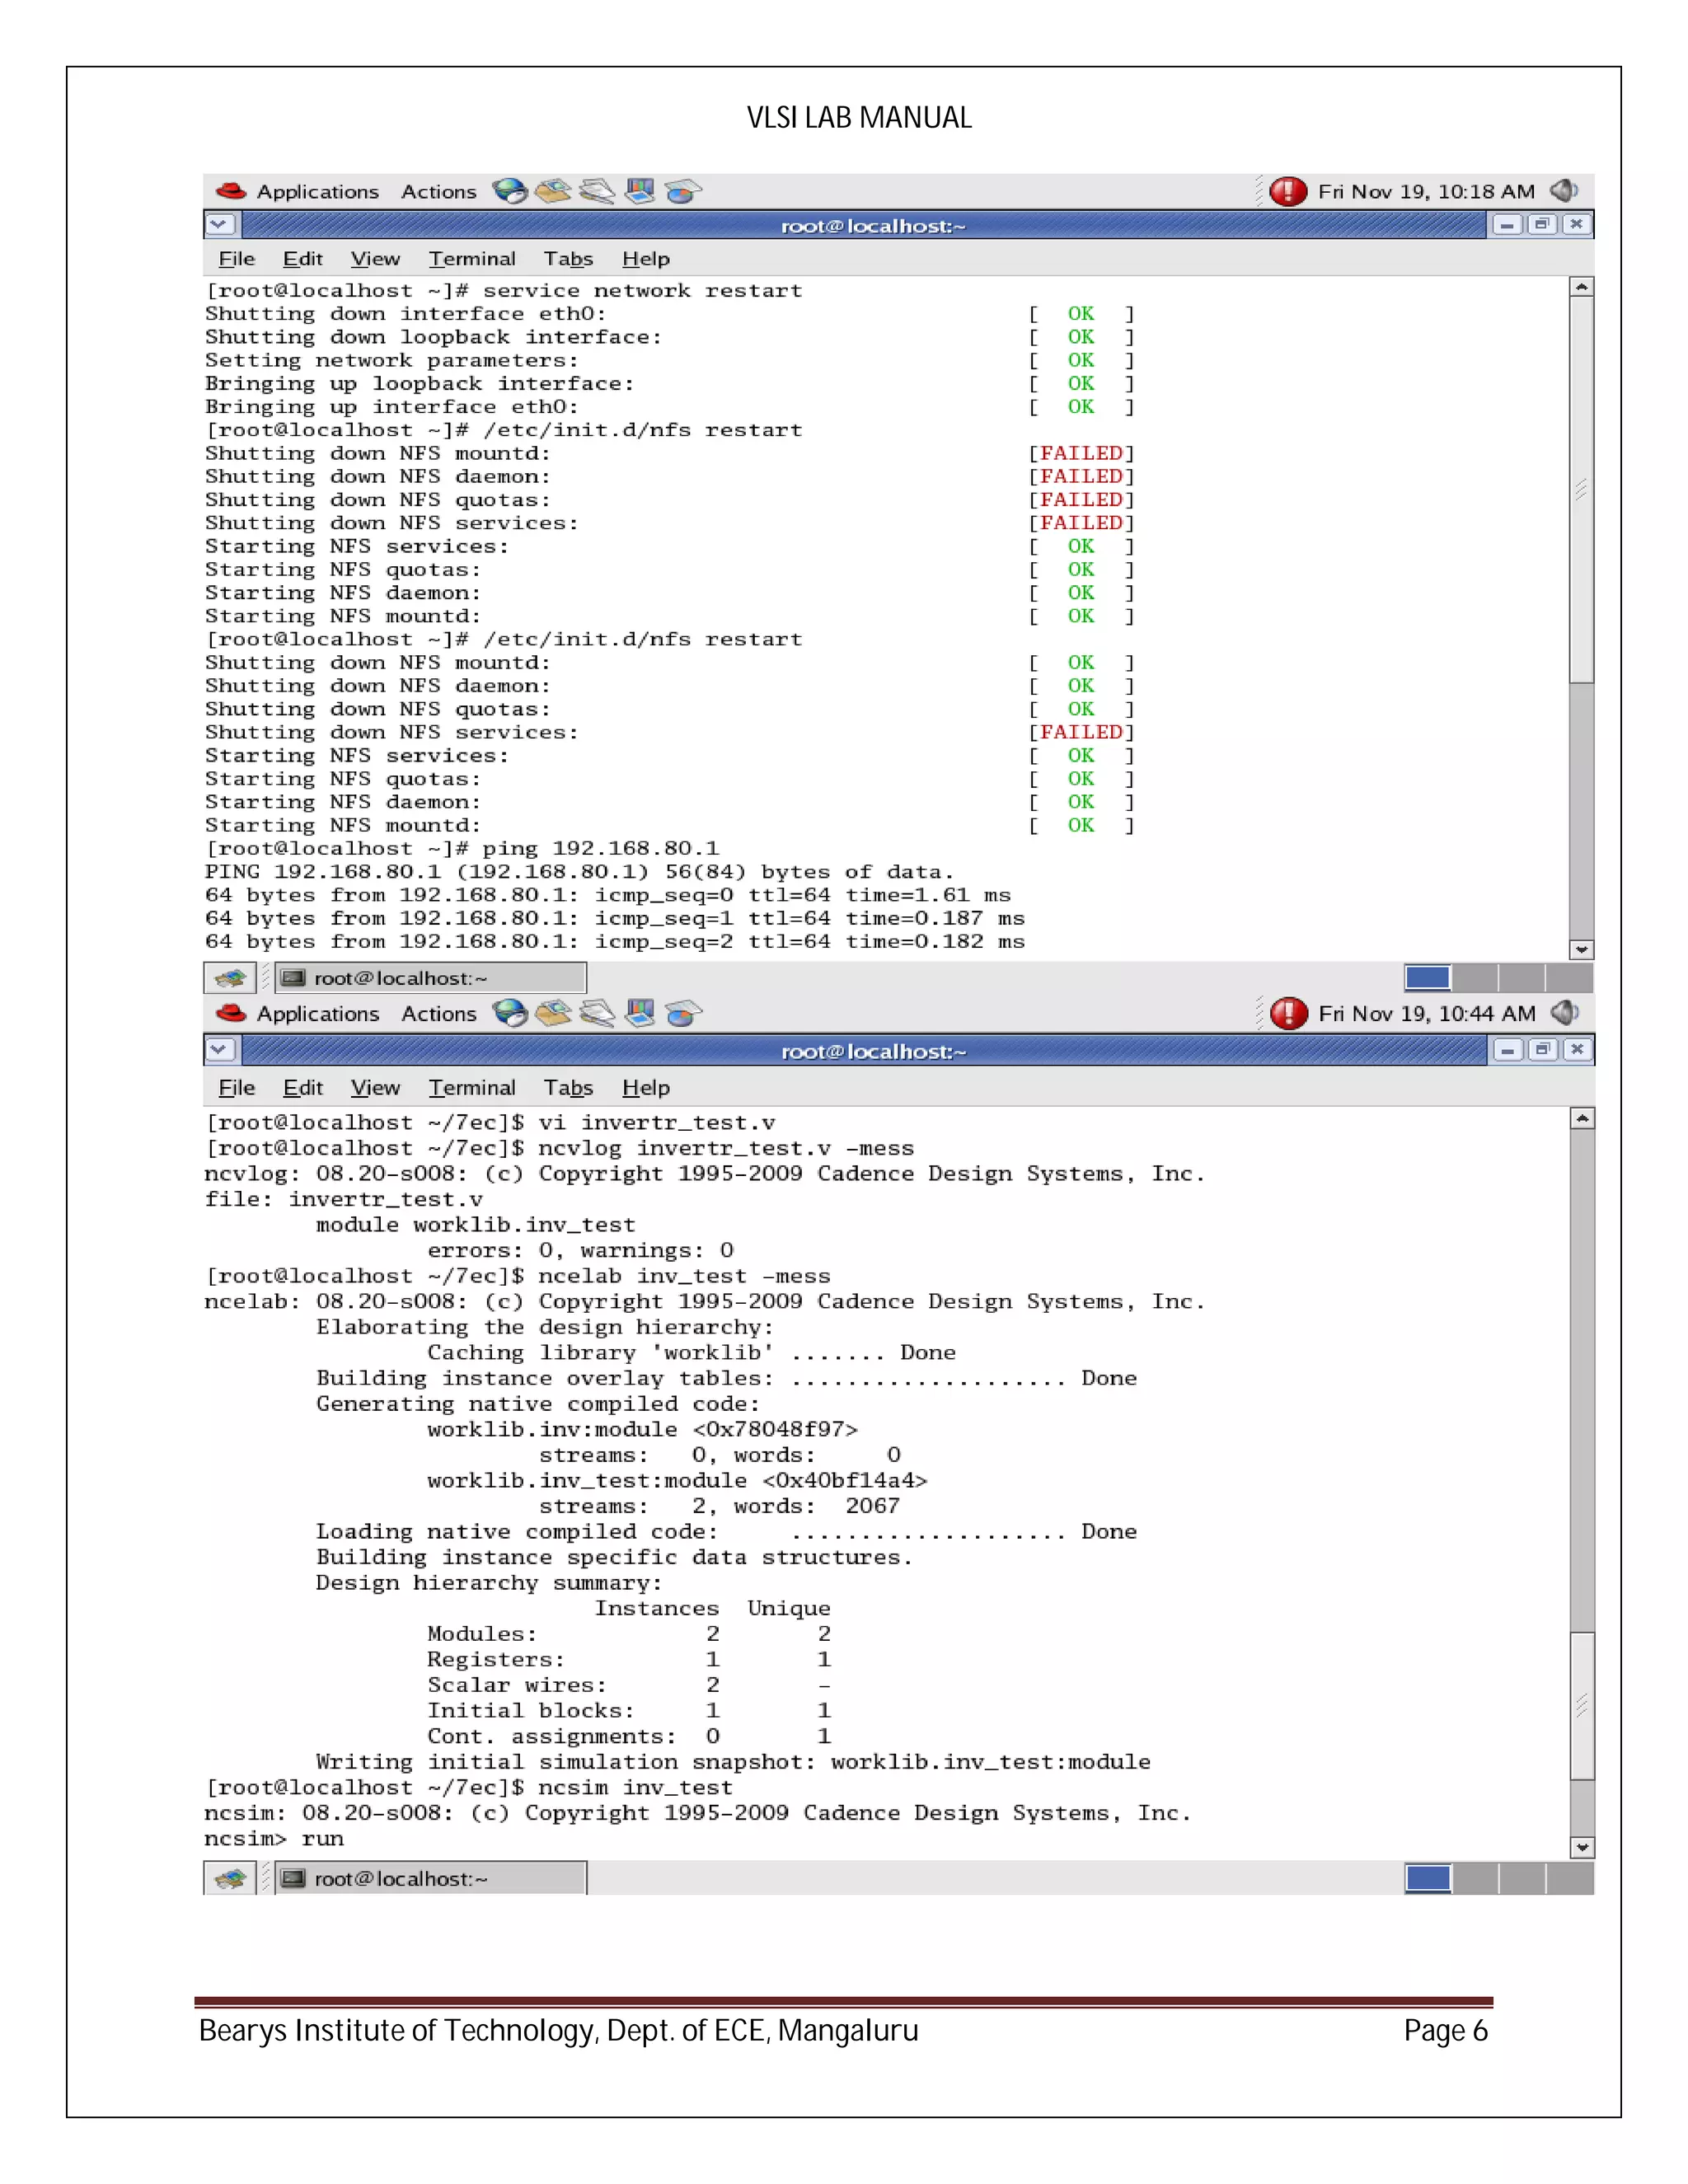
Task: Open Applications menu in the upper panel
Action: pyautogui.click(x=317, y=191)
